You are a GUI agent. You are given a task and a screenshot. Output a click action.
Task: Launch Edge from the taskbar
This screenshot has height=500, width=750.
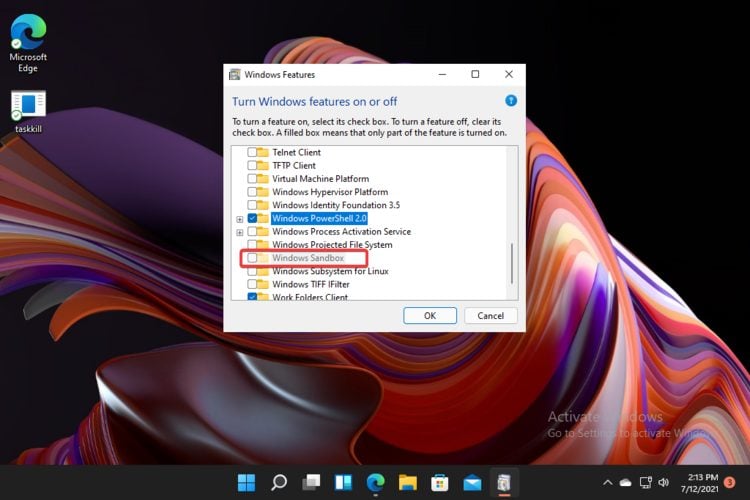375,482
